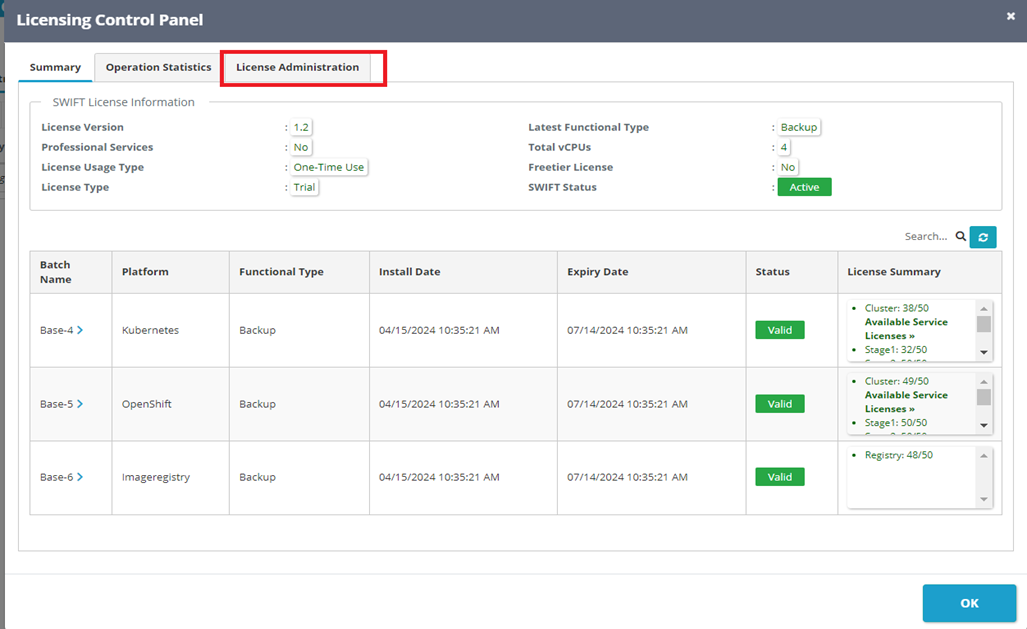The height and width of the screenshot is (629, 1027).
Task: Click the Install Date column header
Action: (x=463, y=272)
